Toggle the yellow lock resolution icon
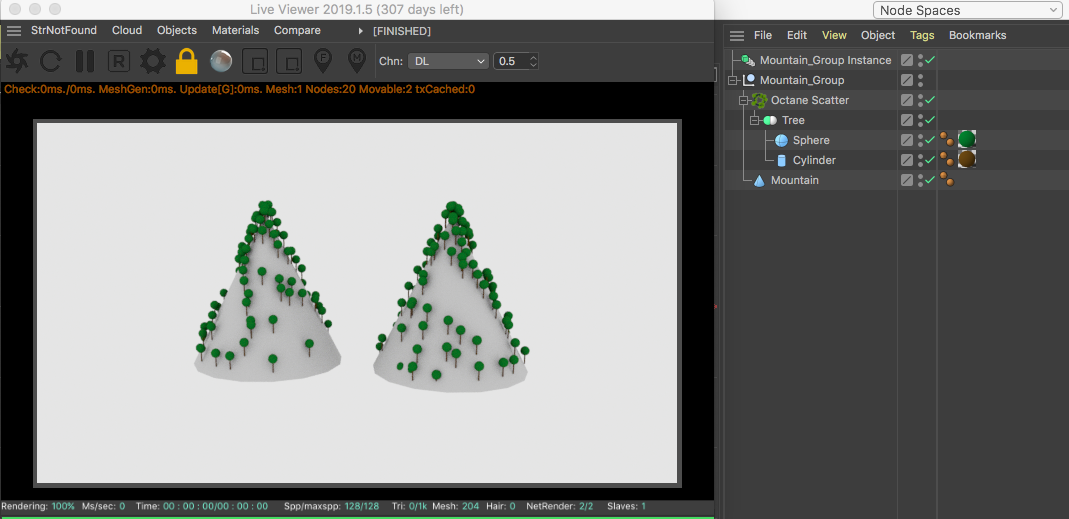This screenshot has width=1069, height=519. pos(187,62)
